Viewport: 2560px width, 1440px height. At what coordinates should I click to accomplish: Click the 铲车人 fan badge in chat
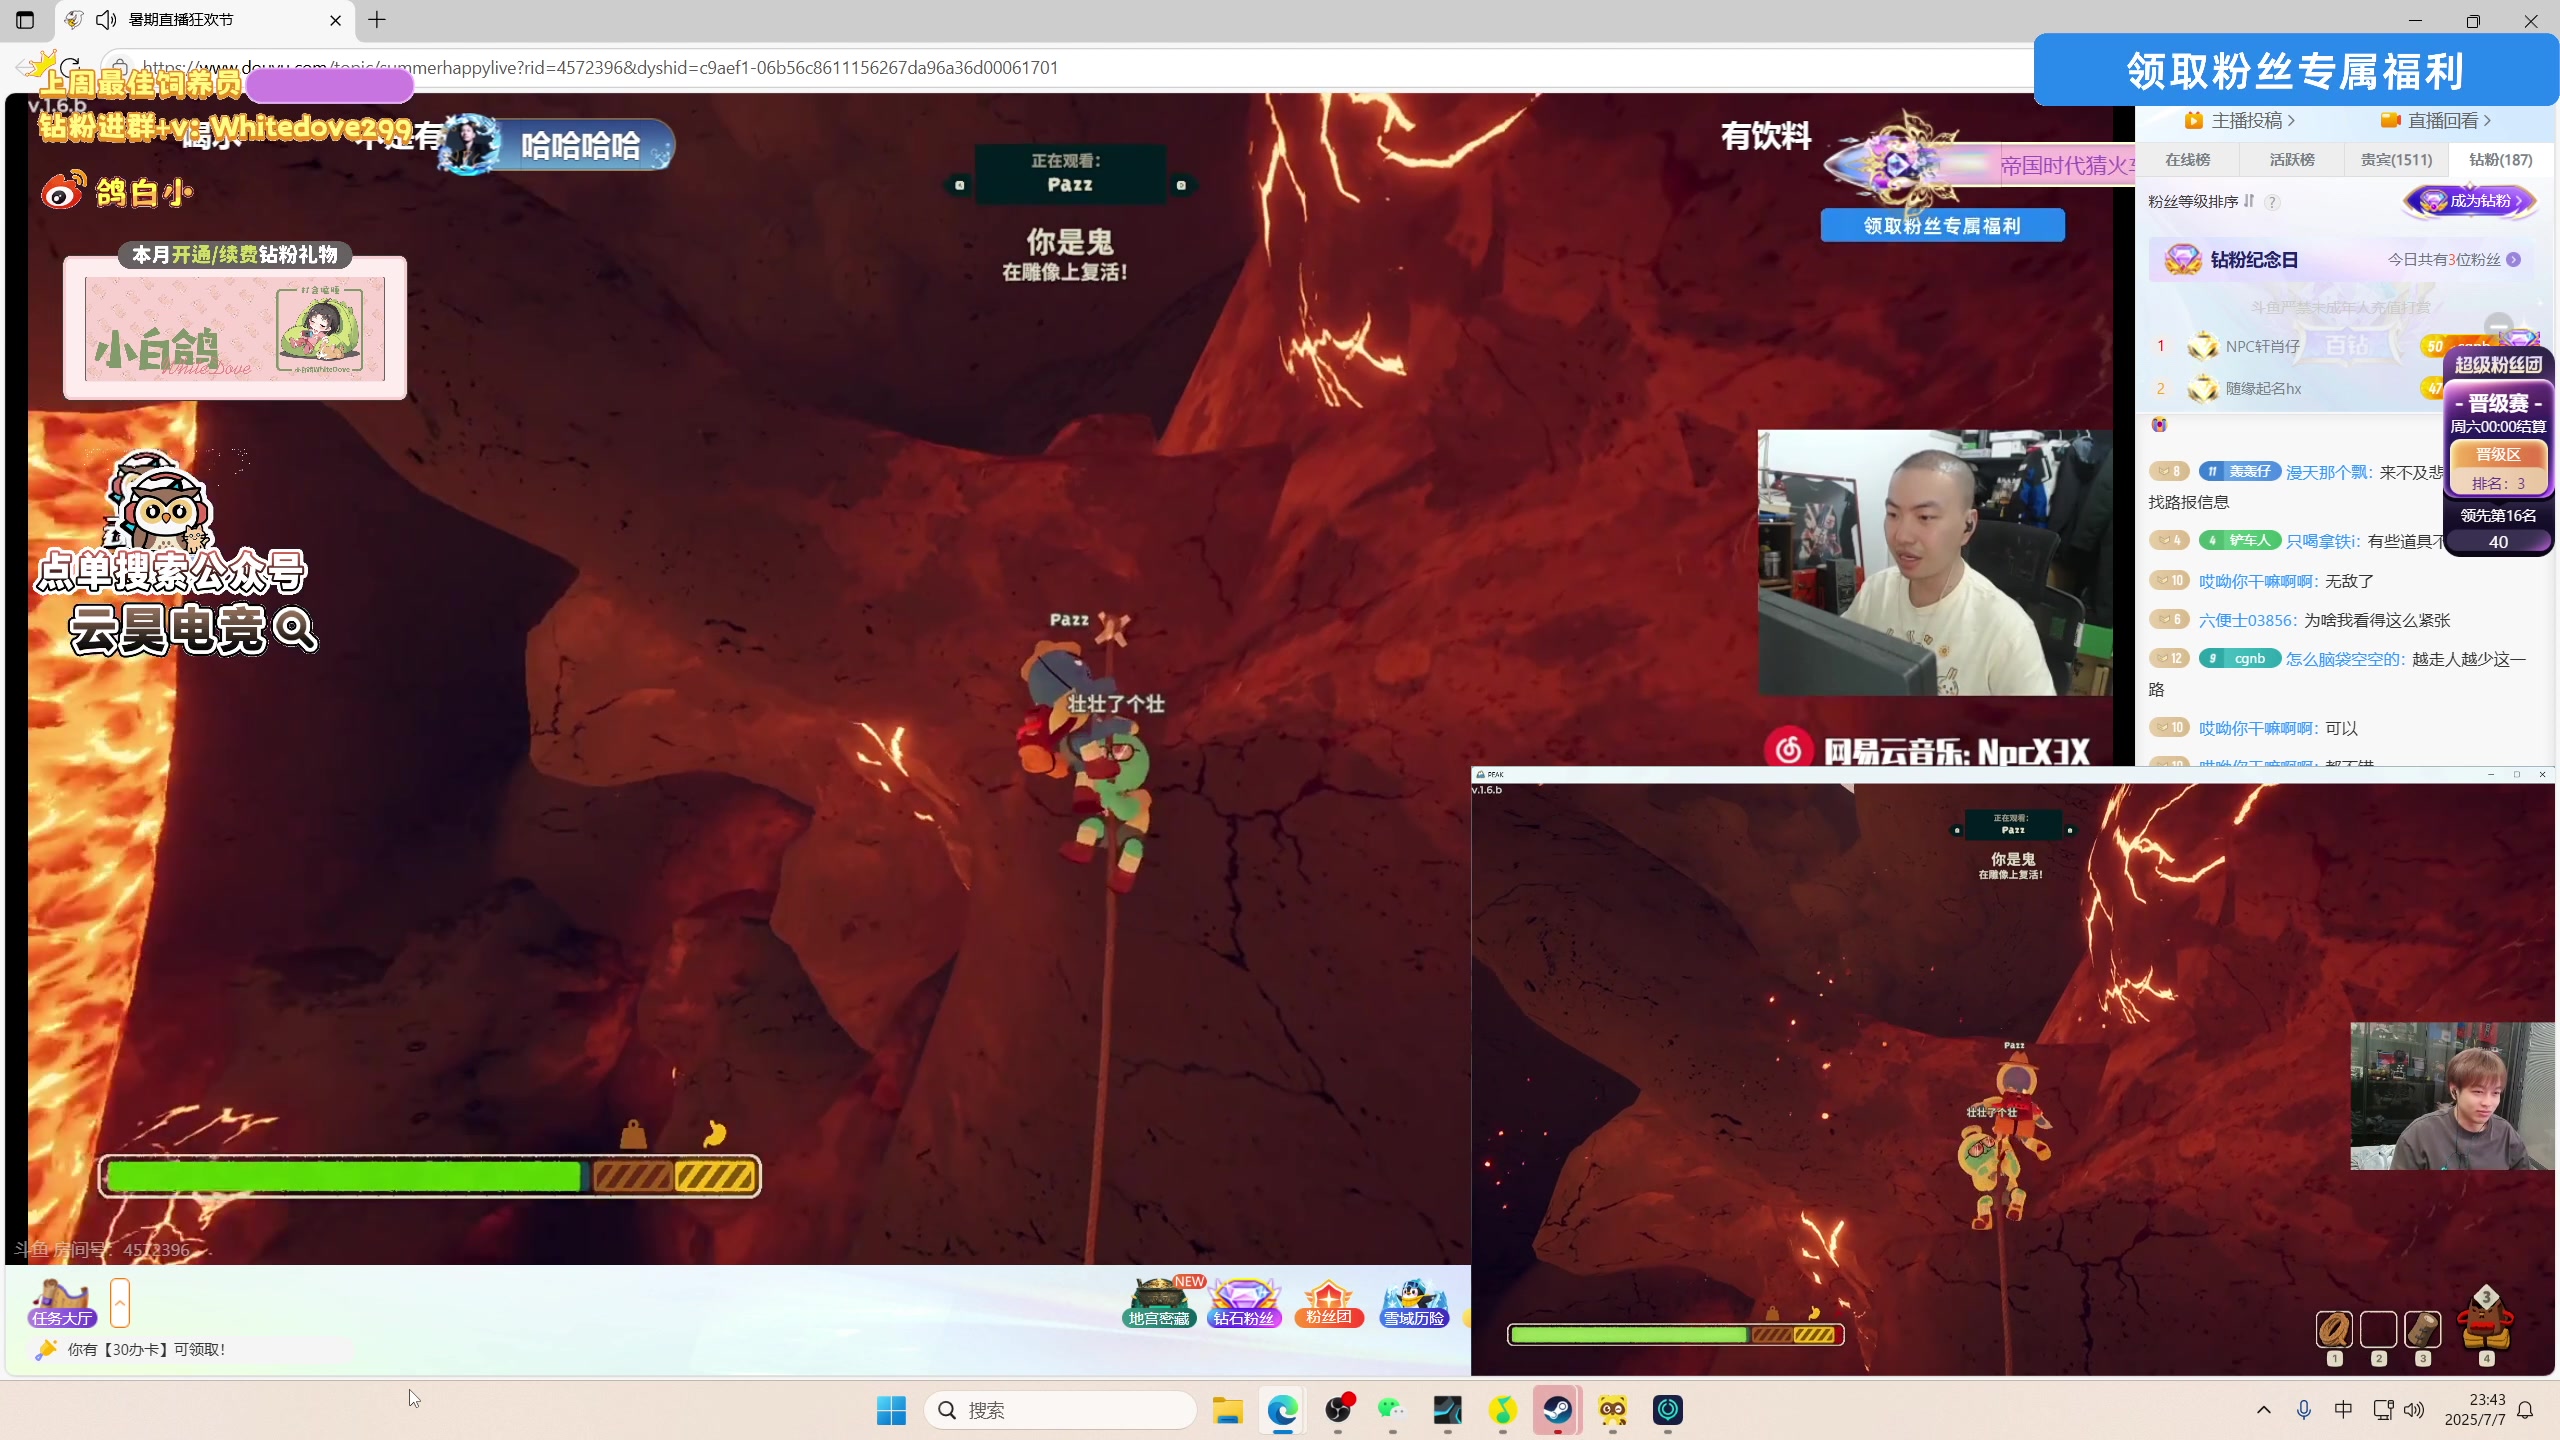(x=2240, y=540)
